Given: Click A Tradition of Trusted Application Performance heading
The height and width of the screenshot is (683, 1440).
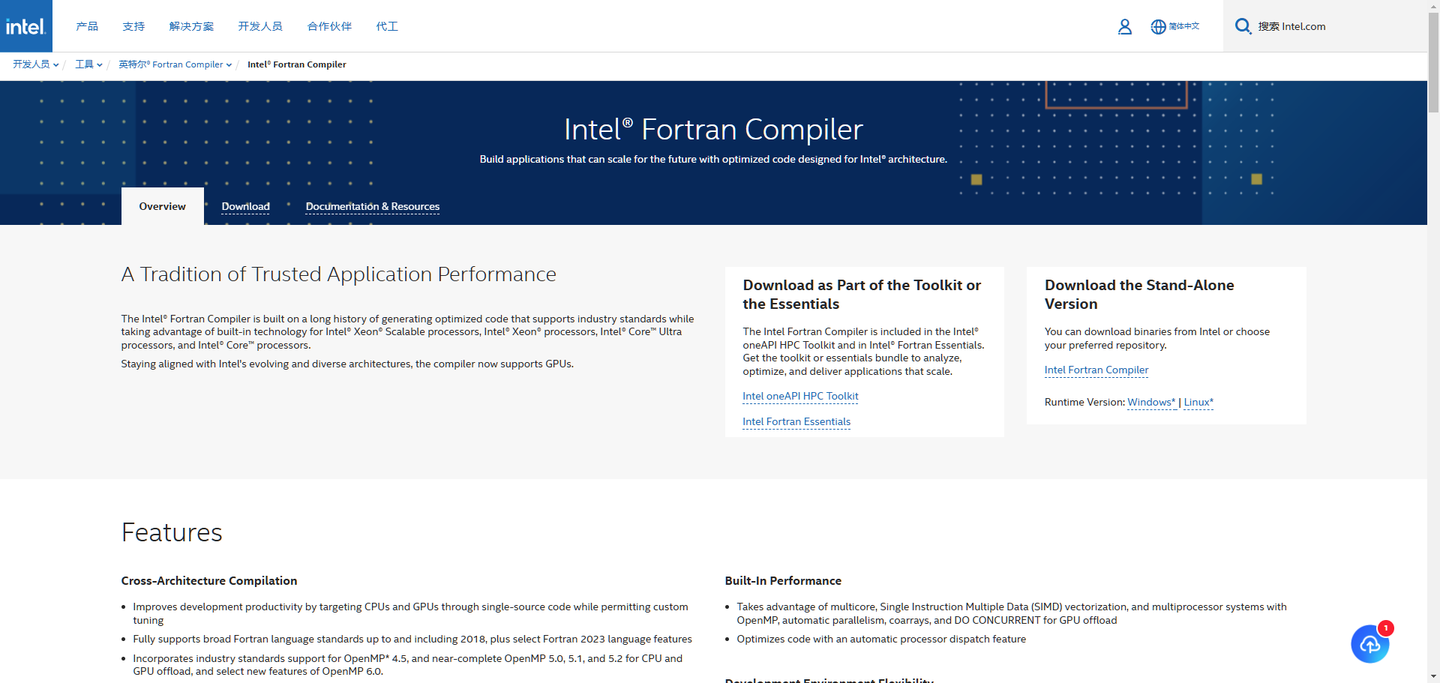Looking at the screenshot, I should pyautogui.click(x=338, y=274).
